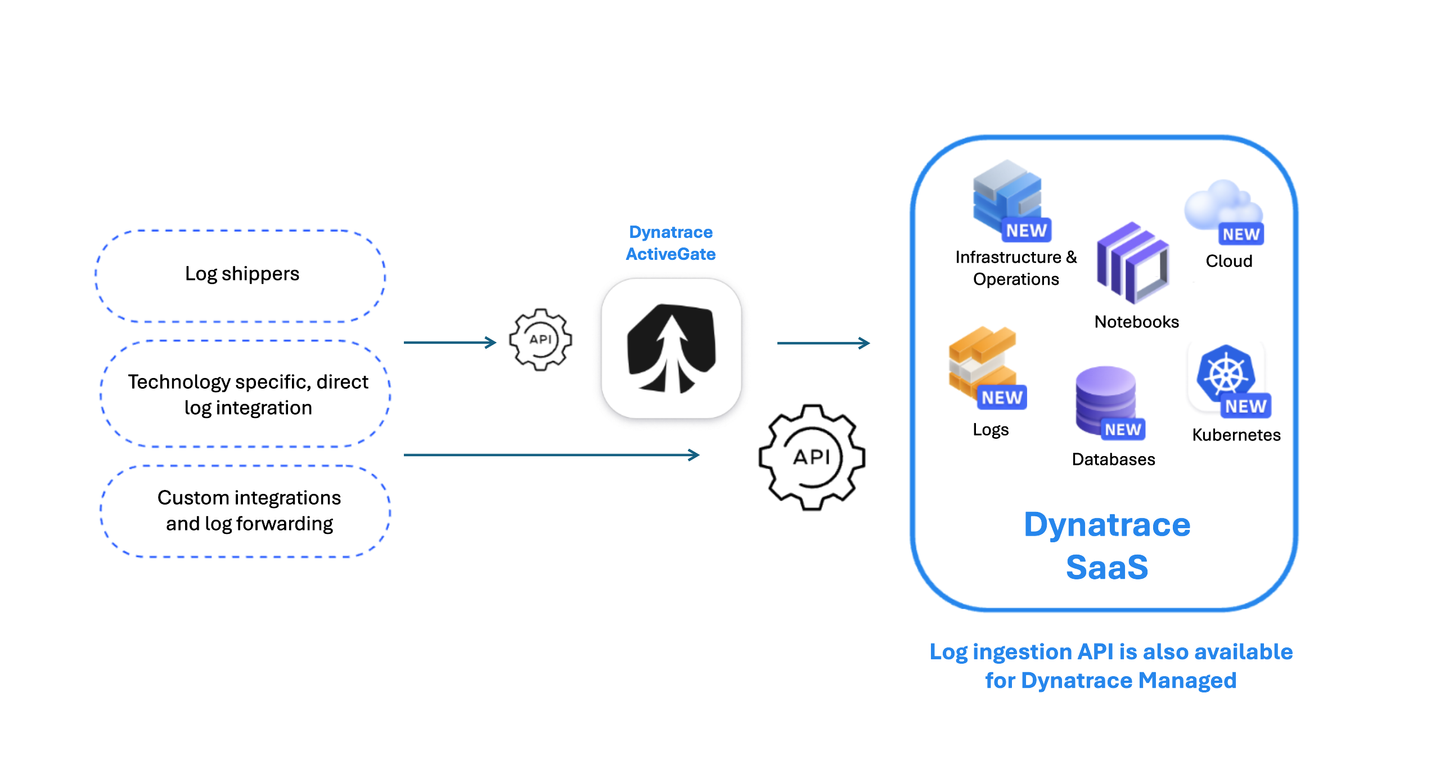Select the Databases app icon

tap(1108, 403)
